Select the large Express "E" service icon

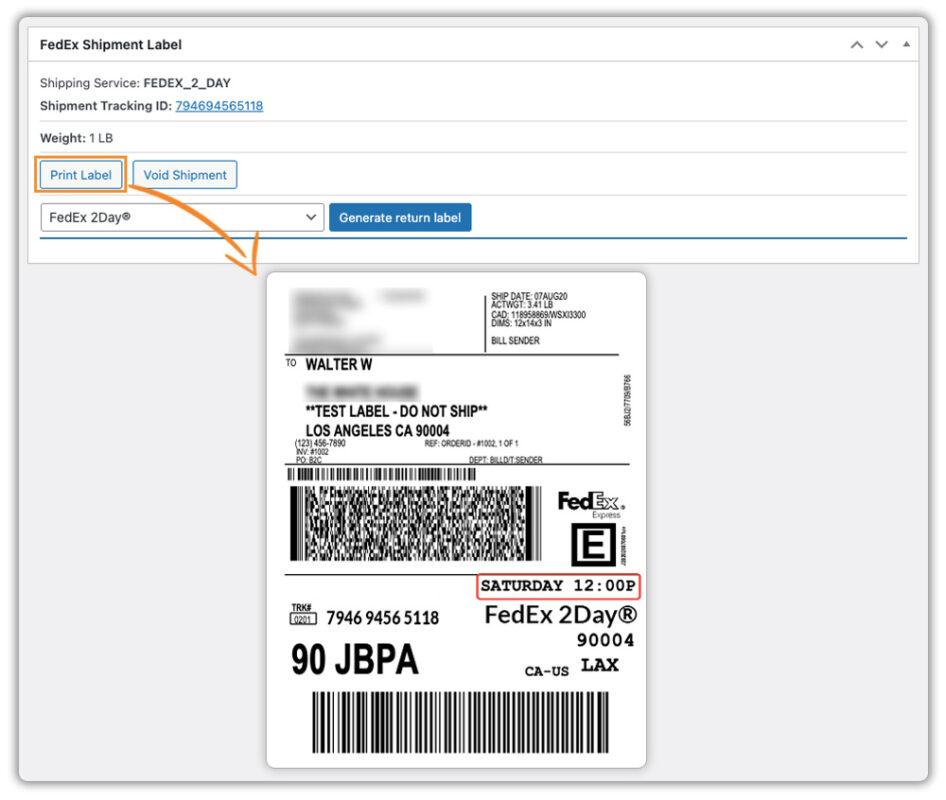(x=592, y=545)
